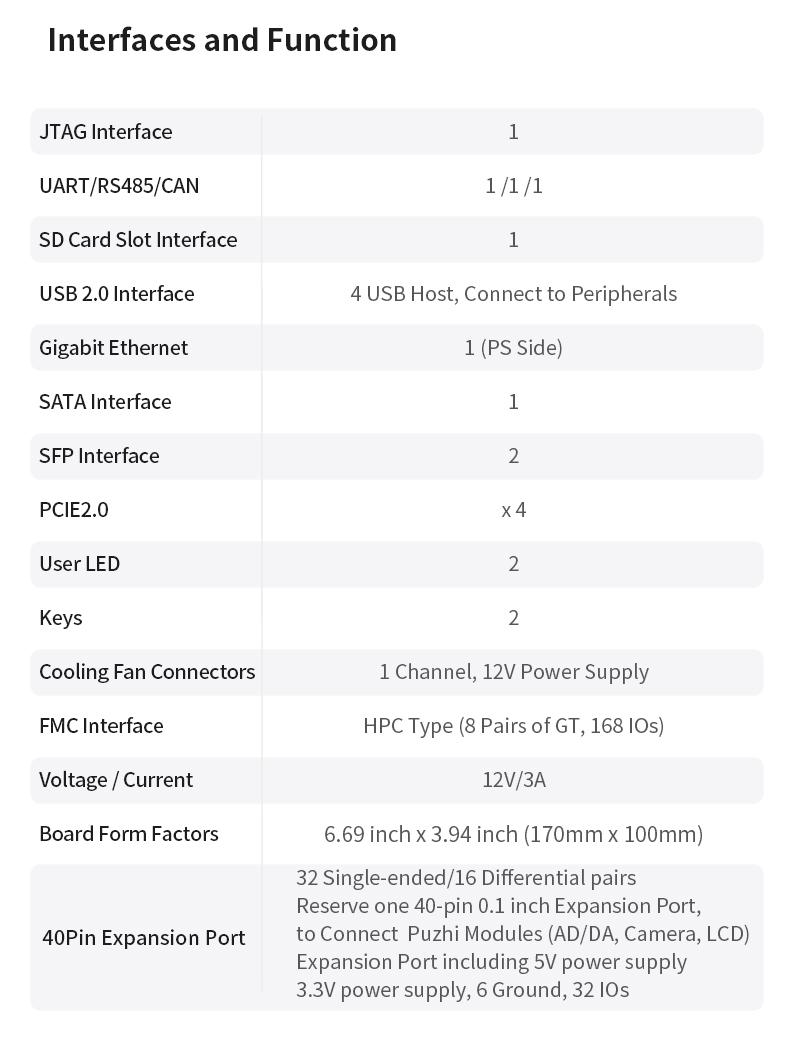Select the 40Pin Expansion Port label
790x1046 pixels.
[143, 938]
